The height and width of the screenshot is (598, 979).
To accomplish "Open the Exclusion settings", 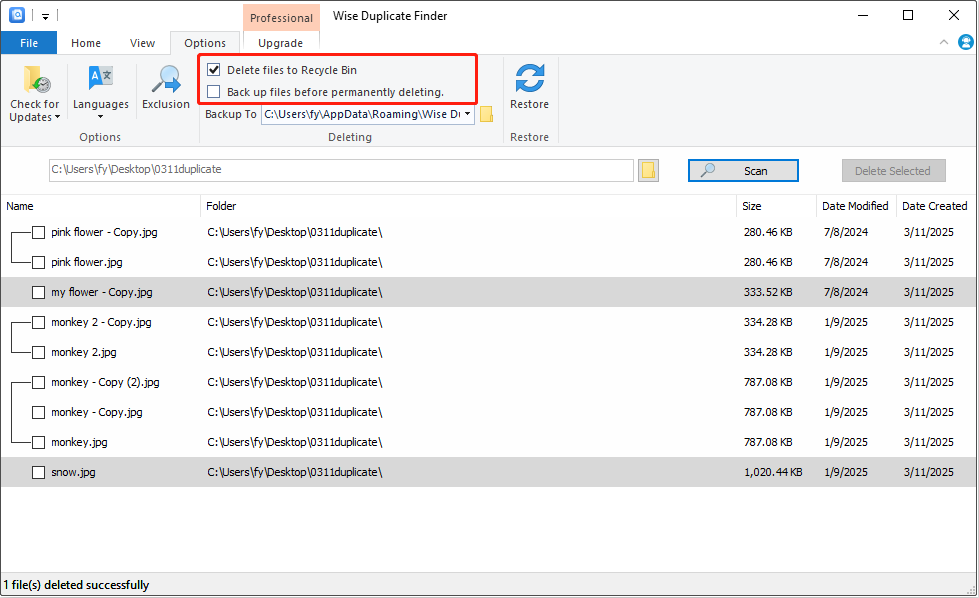I will 165,88.
